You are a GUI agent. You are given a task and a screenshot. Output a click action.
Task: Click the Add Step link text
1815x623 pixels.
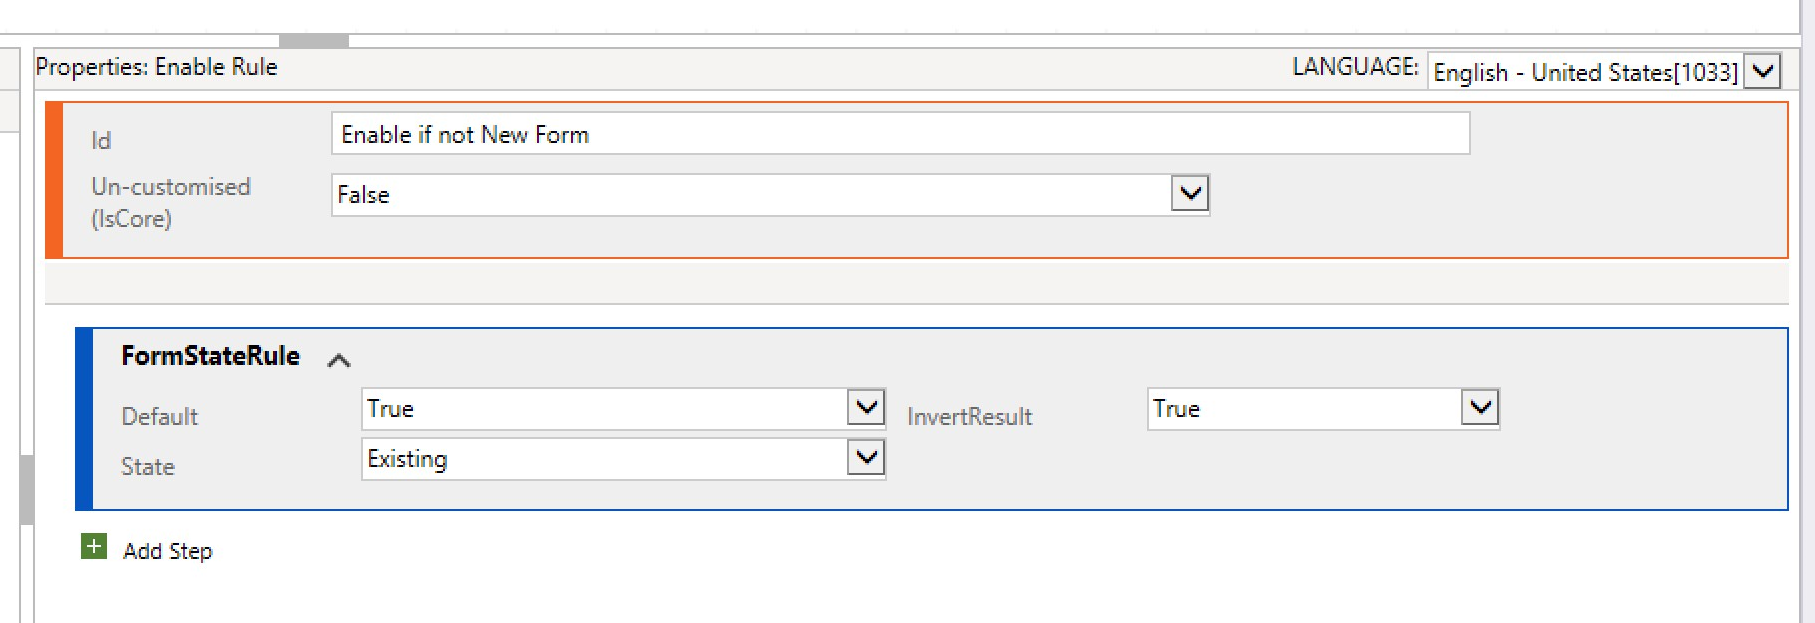pyautogui.click(x=168, y=551)
